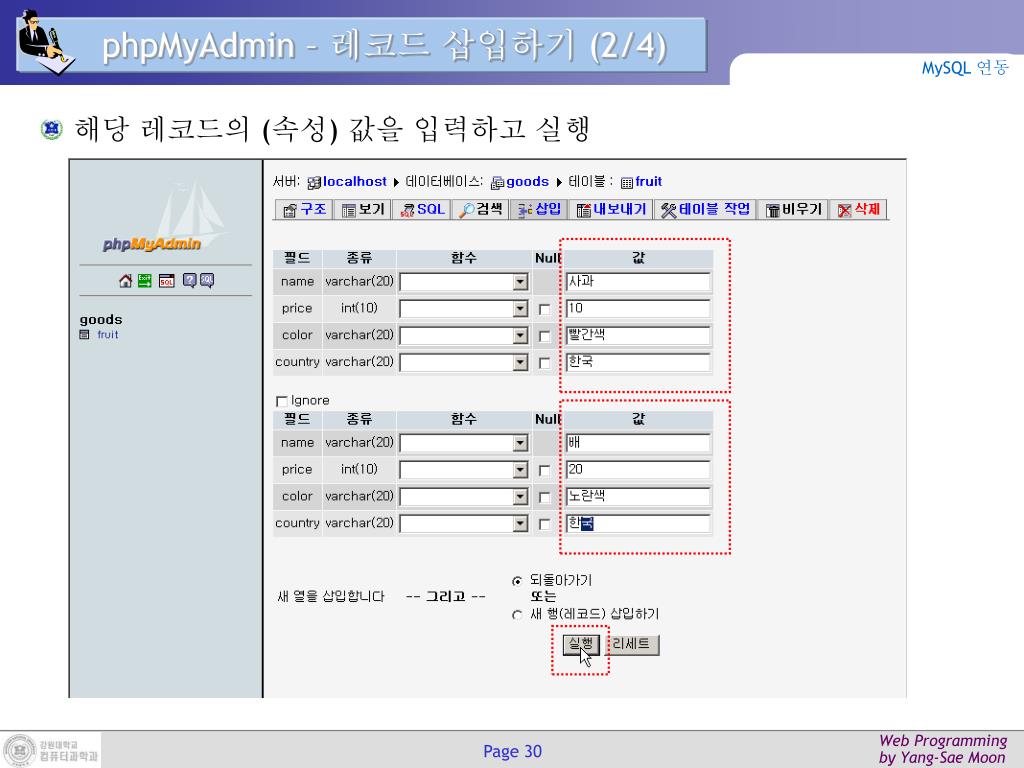Viewport: 1024px width, 768px height.
Task: Toggle Null checkbox for second country row
Action: [544, 524]
